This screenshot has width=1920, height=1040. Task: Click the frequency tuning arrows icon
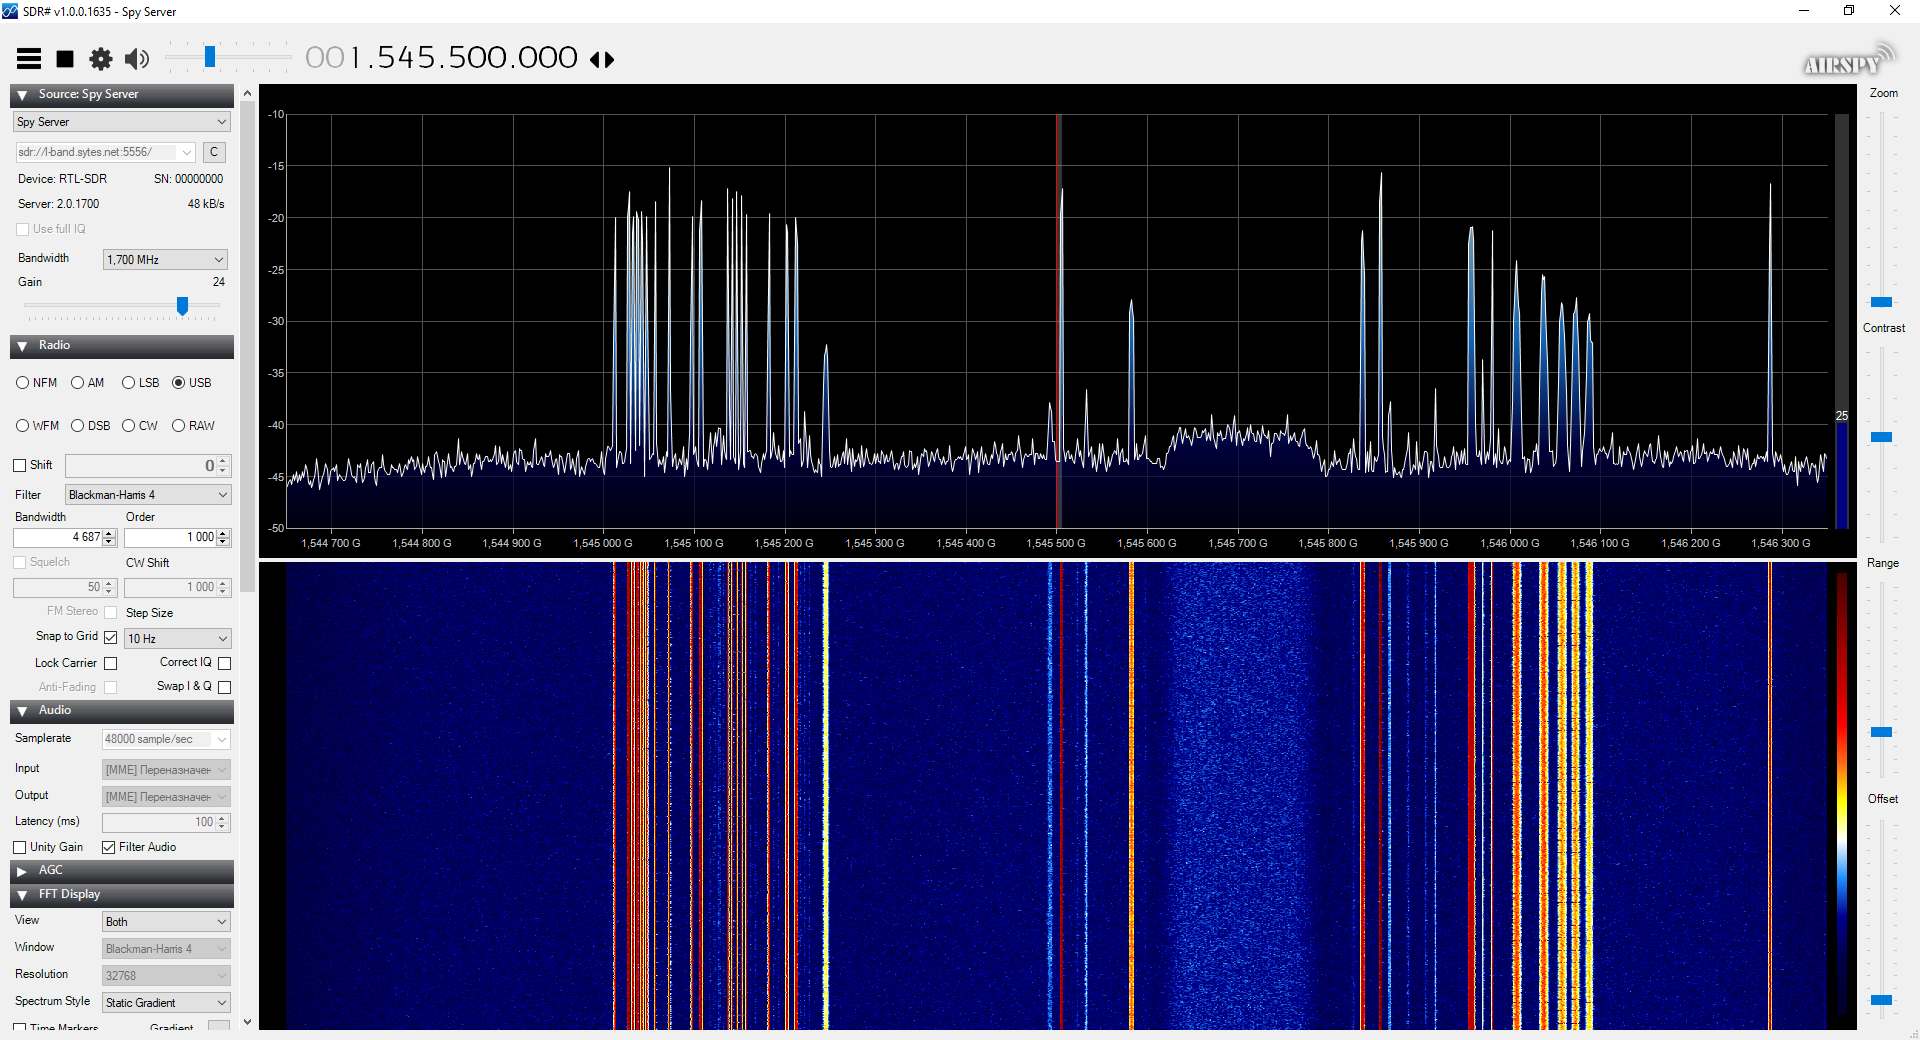click(x=602, y=59)
